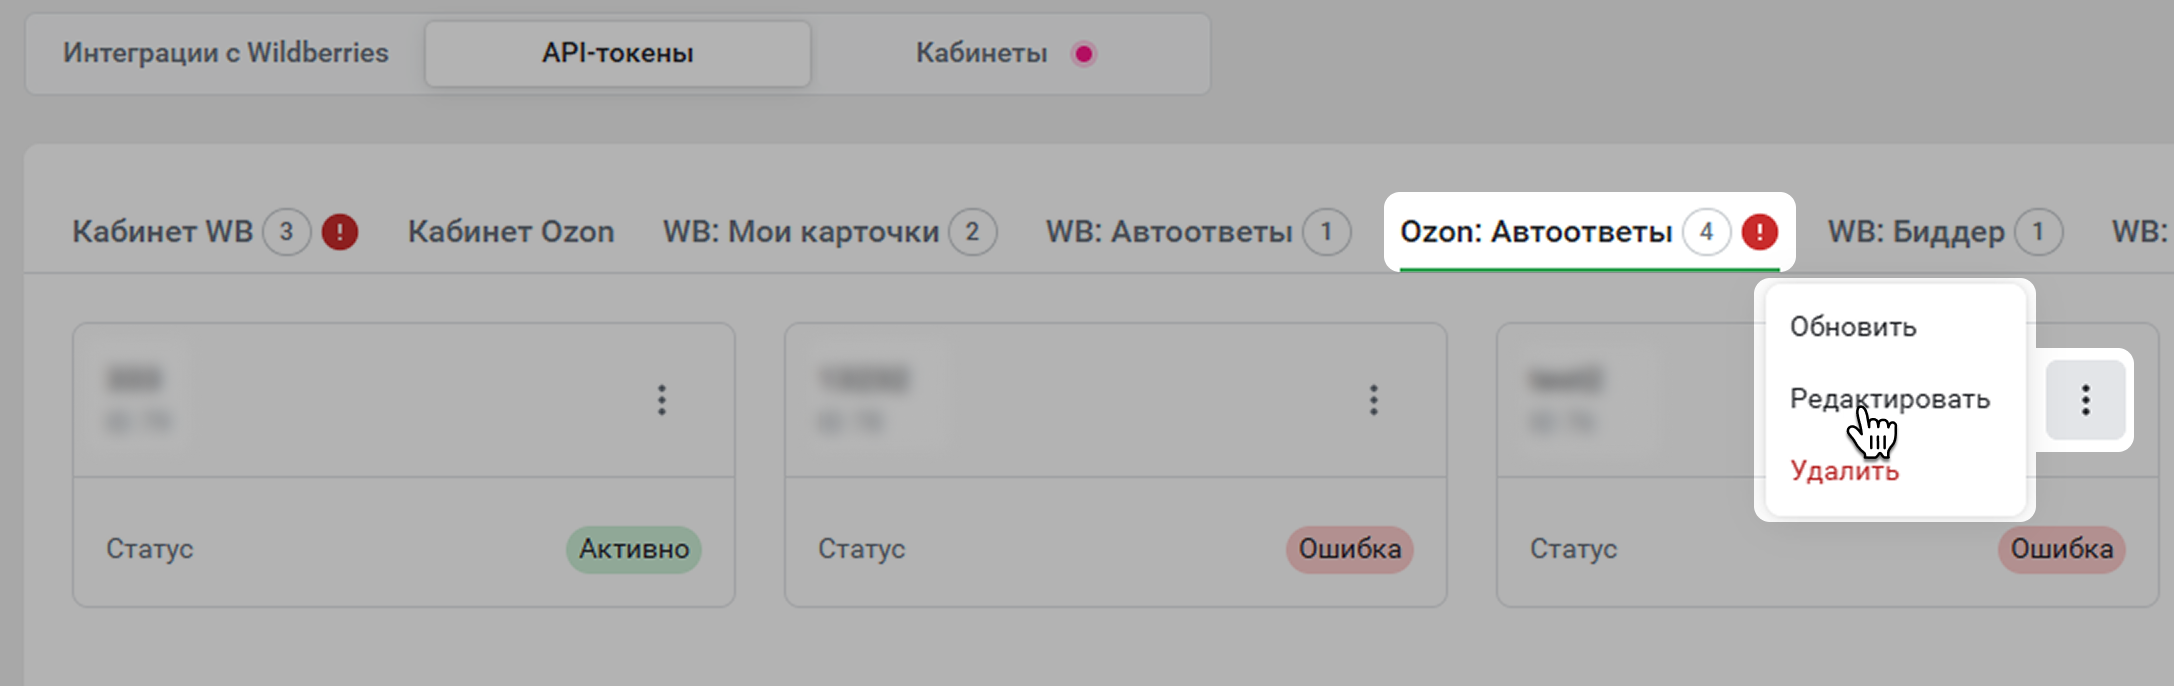Click the pink dot next to Кабинеты

(1083, 53)
